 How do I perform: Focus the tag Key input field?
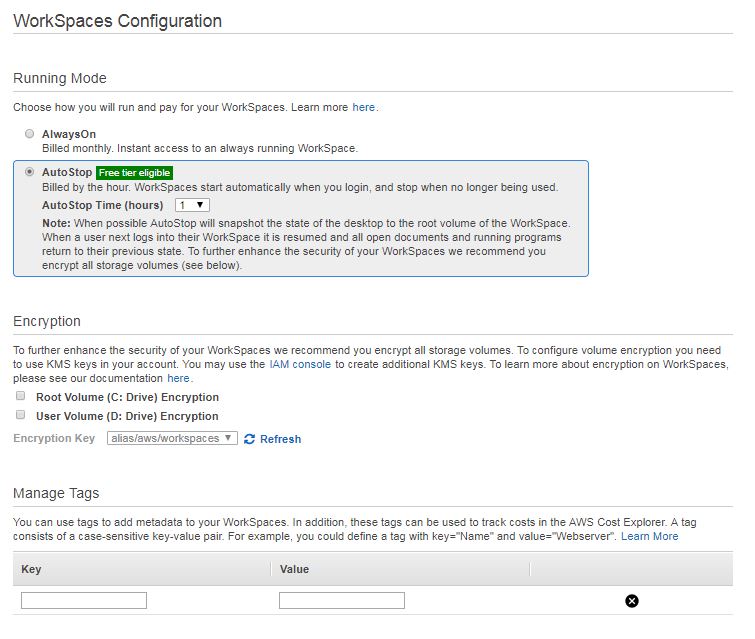(x=84, y=600)
